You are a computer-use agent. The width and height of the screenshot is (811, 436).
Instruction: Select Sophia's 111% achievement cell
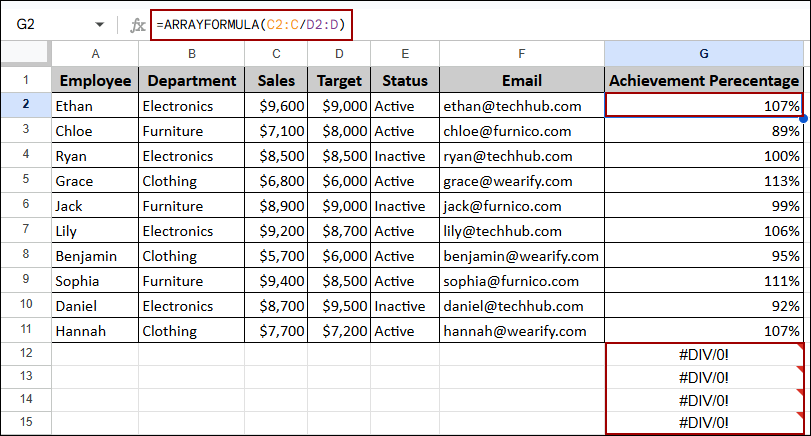click(704, 281)
